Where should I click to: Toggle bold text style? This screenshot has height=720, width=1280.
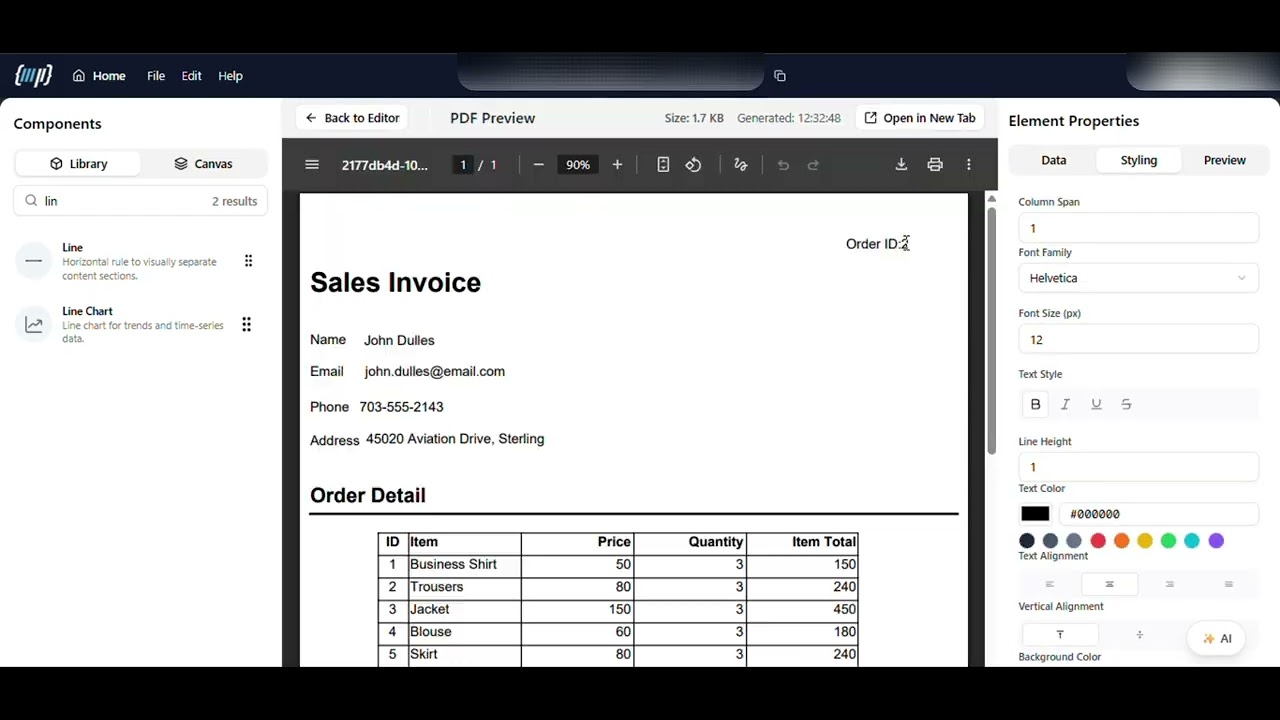(1035, 404)
